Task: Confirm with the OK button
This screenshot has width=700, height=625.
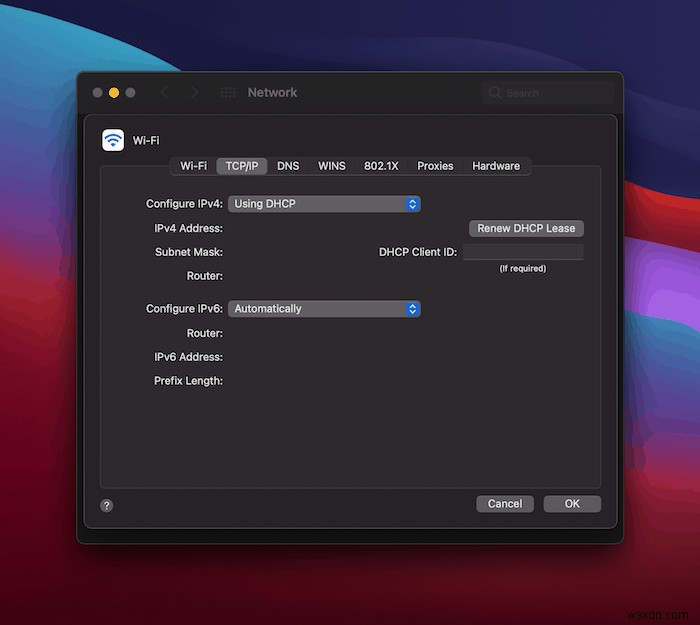Action: [x=572, y=504]
